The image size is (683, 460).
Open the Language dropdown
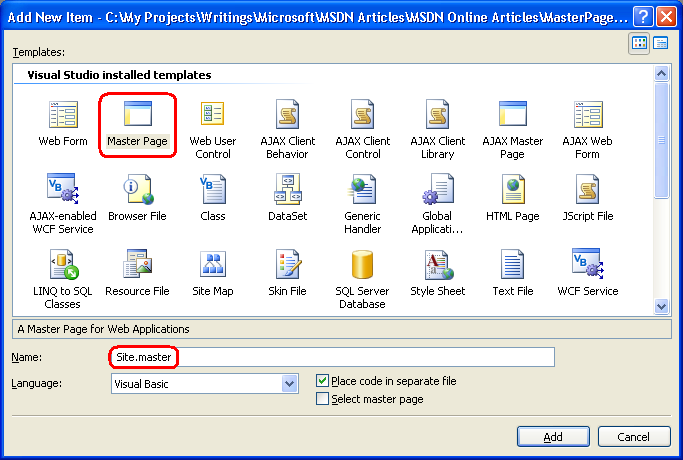coord(290,383)
